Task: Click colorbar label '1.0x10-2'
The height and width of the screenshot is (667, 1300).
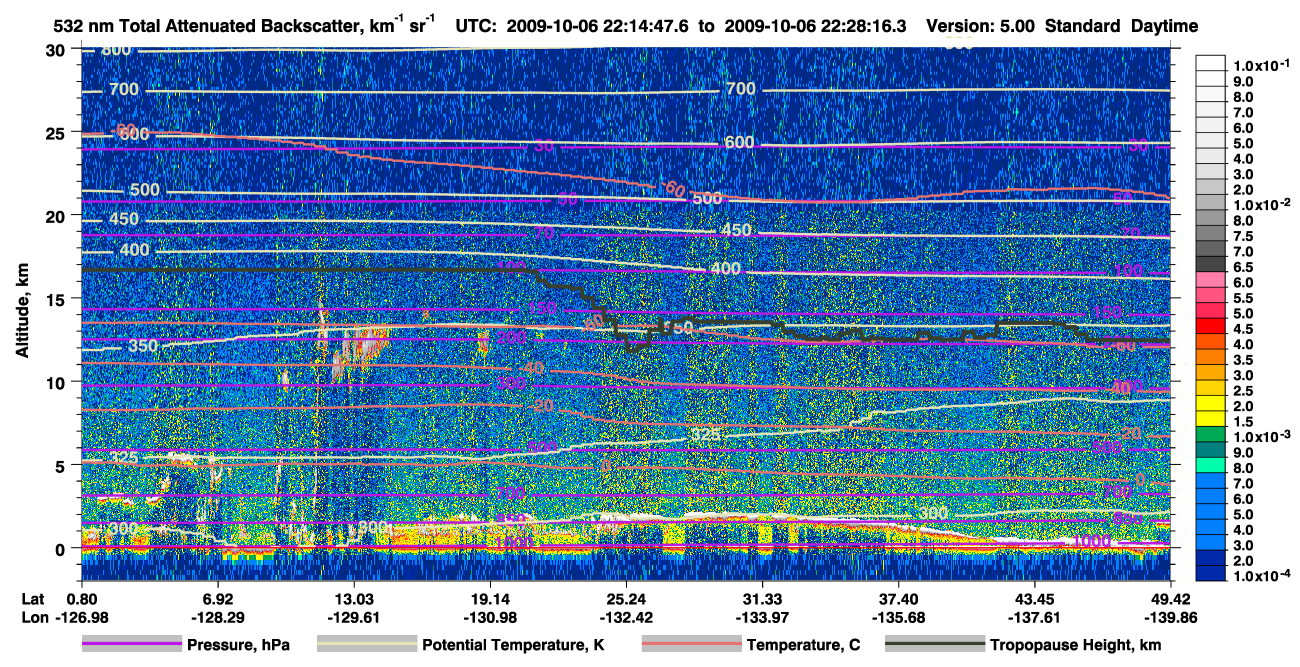Action: 1261,204
